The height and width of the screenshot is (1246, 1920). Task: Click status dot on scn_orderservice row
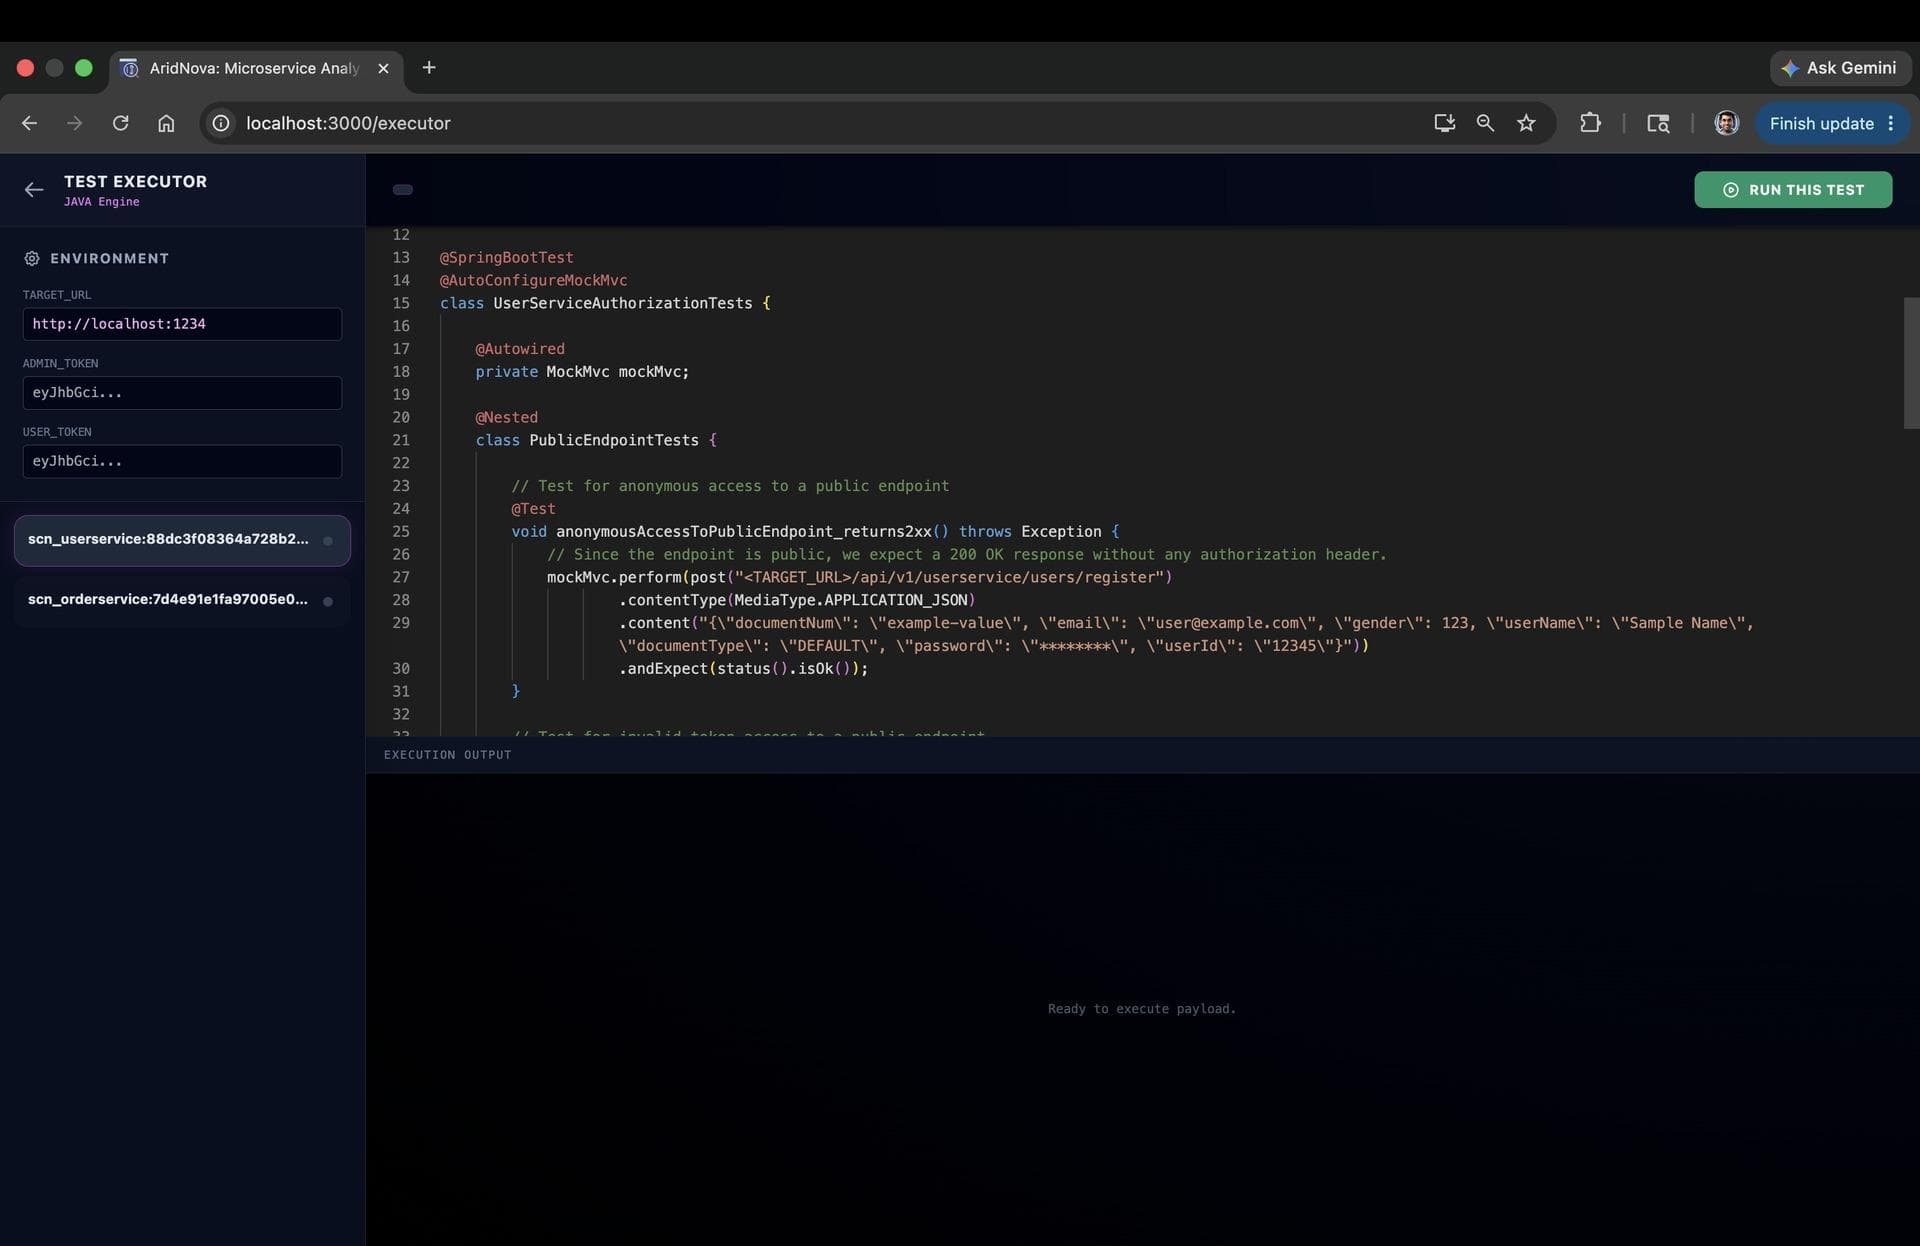328,601
